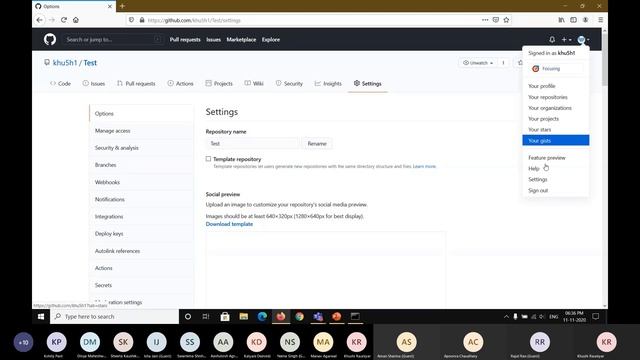The height and width of the screenshot is (360, 640).
Task: Open Branches in settings sidebar
Action: coord(141,165)
